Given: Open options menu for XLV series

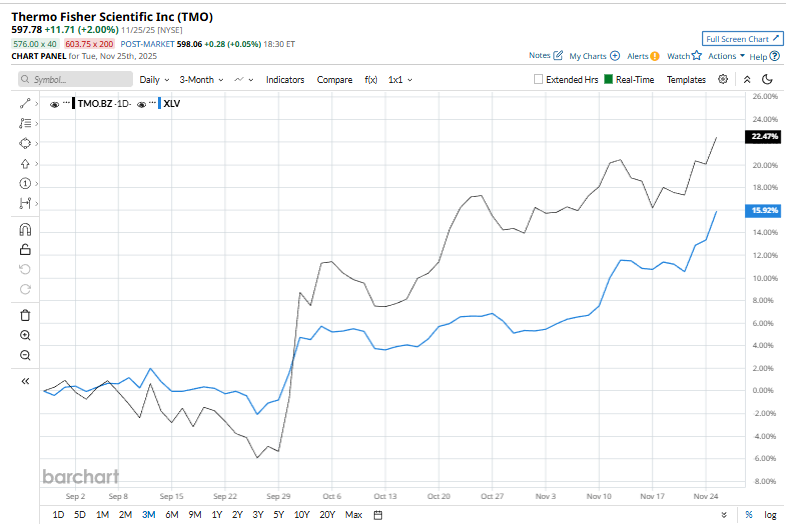Looking at the screenshot, I should coord(152,103).
